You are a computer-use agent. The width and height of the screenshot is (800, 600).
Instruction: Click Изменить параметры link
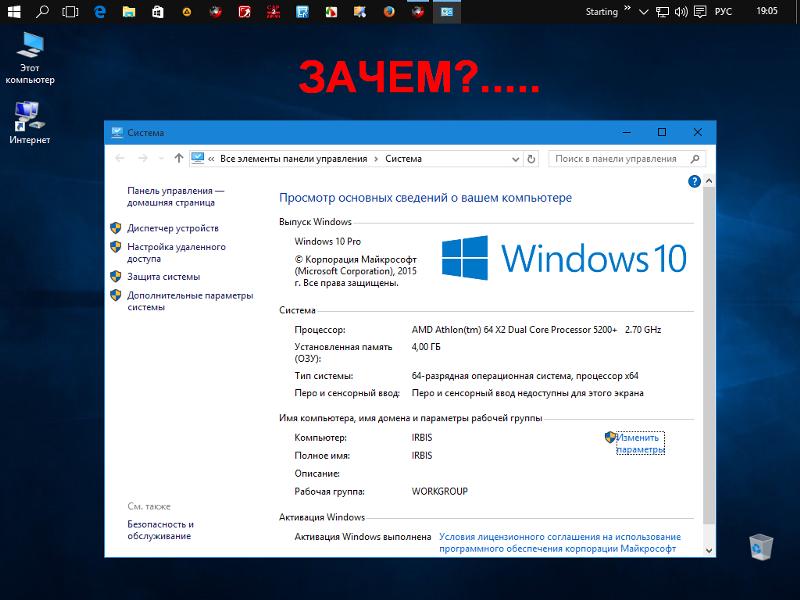640,443
